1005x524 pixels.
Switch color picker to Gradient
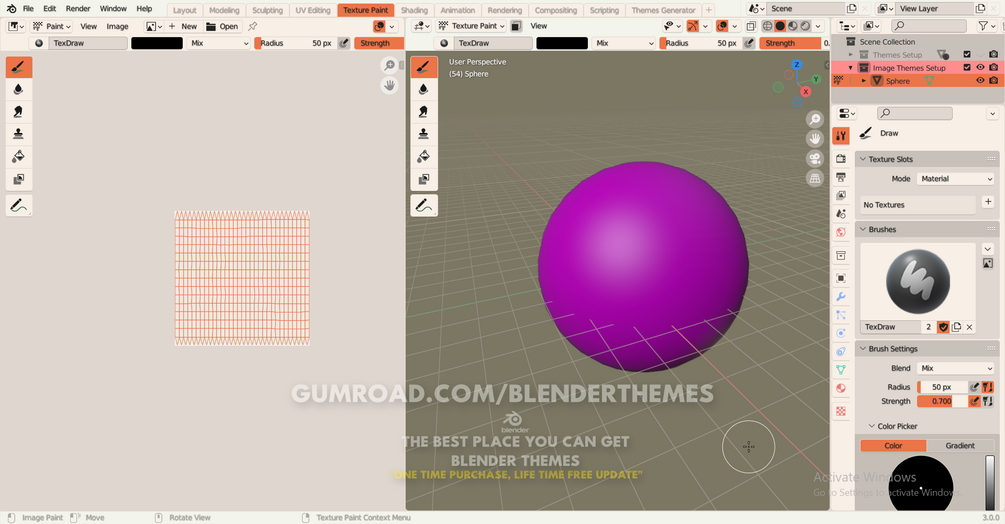960,446
